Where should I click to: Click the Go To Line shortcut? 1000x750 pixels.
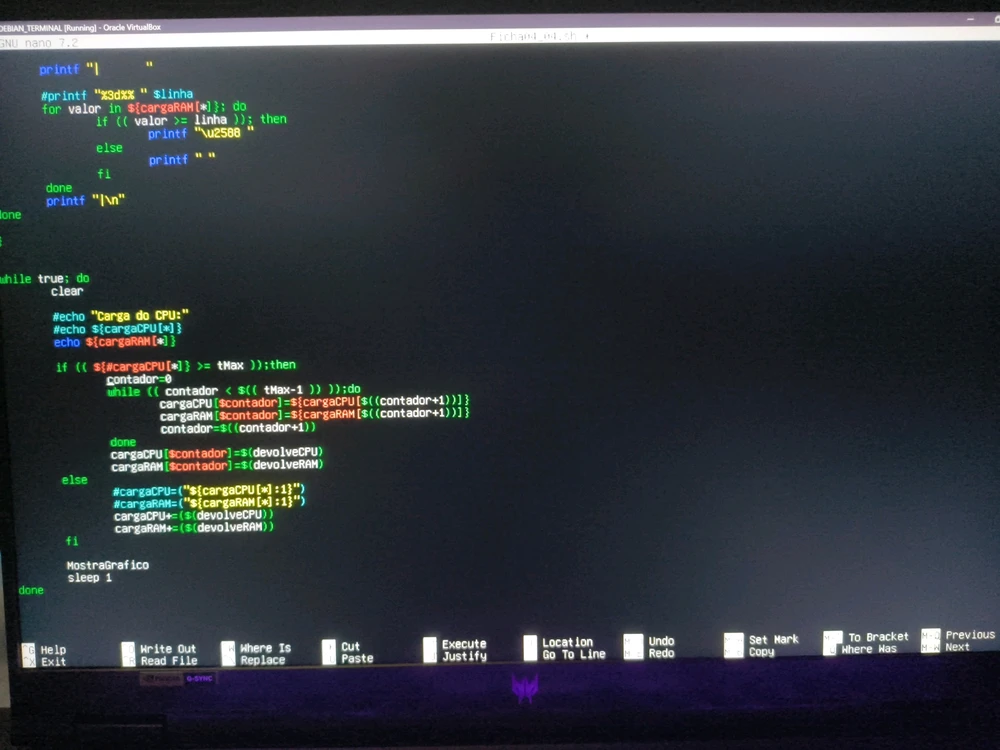click(574, 654)
